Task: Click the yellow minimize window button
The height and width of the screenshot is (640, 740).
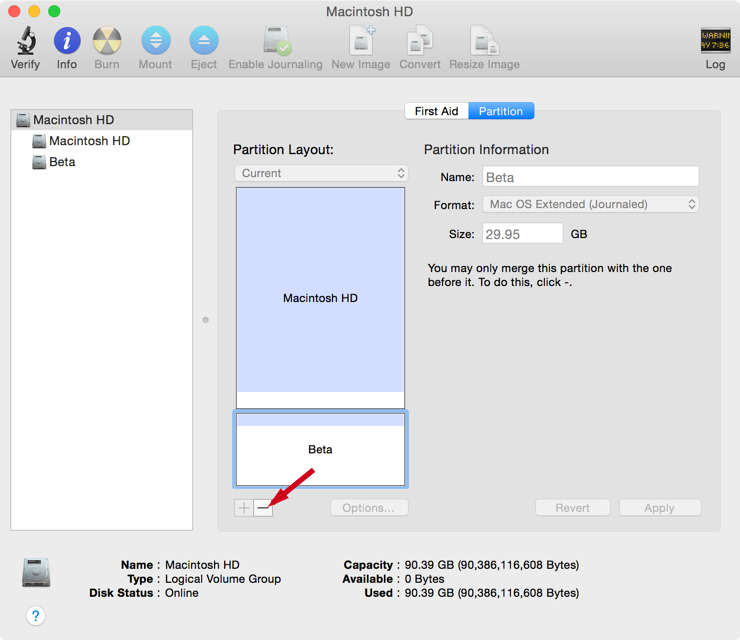Action: pos(34,11)
